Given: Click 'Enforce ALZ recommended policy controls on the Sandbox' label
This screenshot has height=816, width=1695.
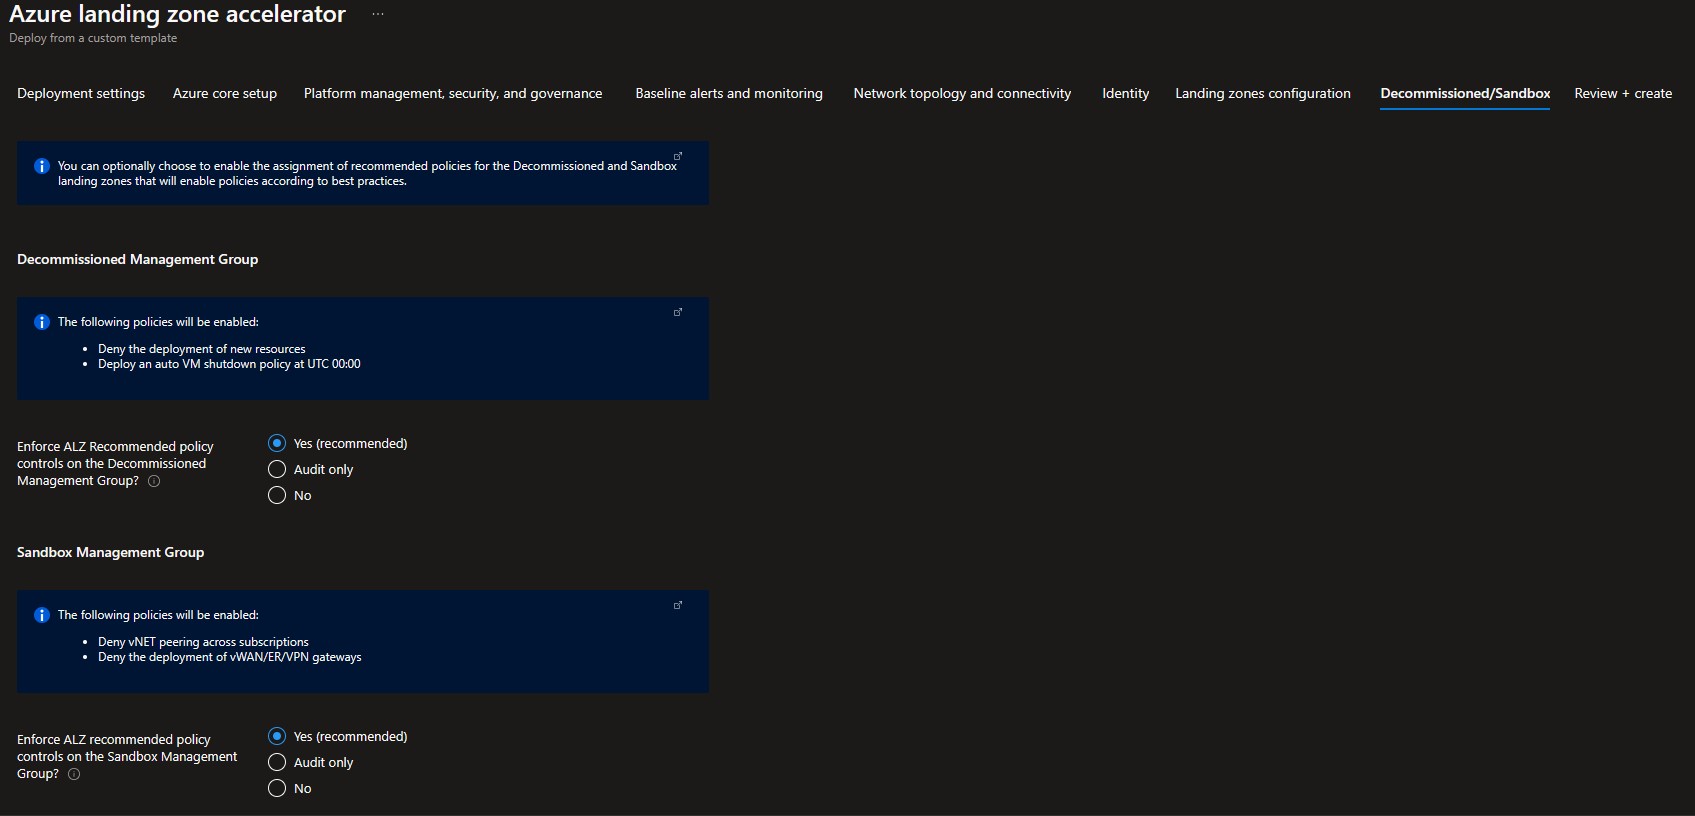Looking at the screenshot, I should pyautogui.click(x=127, y=756).
